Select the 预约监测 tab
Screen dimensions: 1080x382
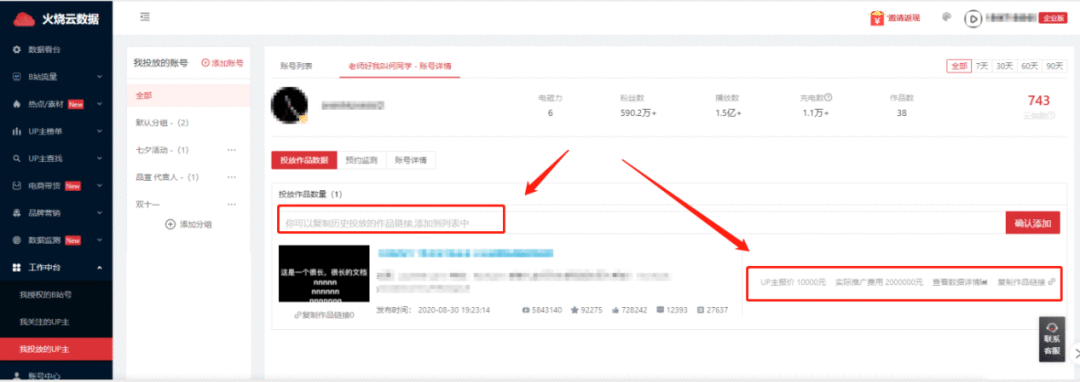point(362,160)
